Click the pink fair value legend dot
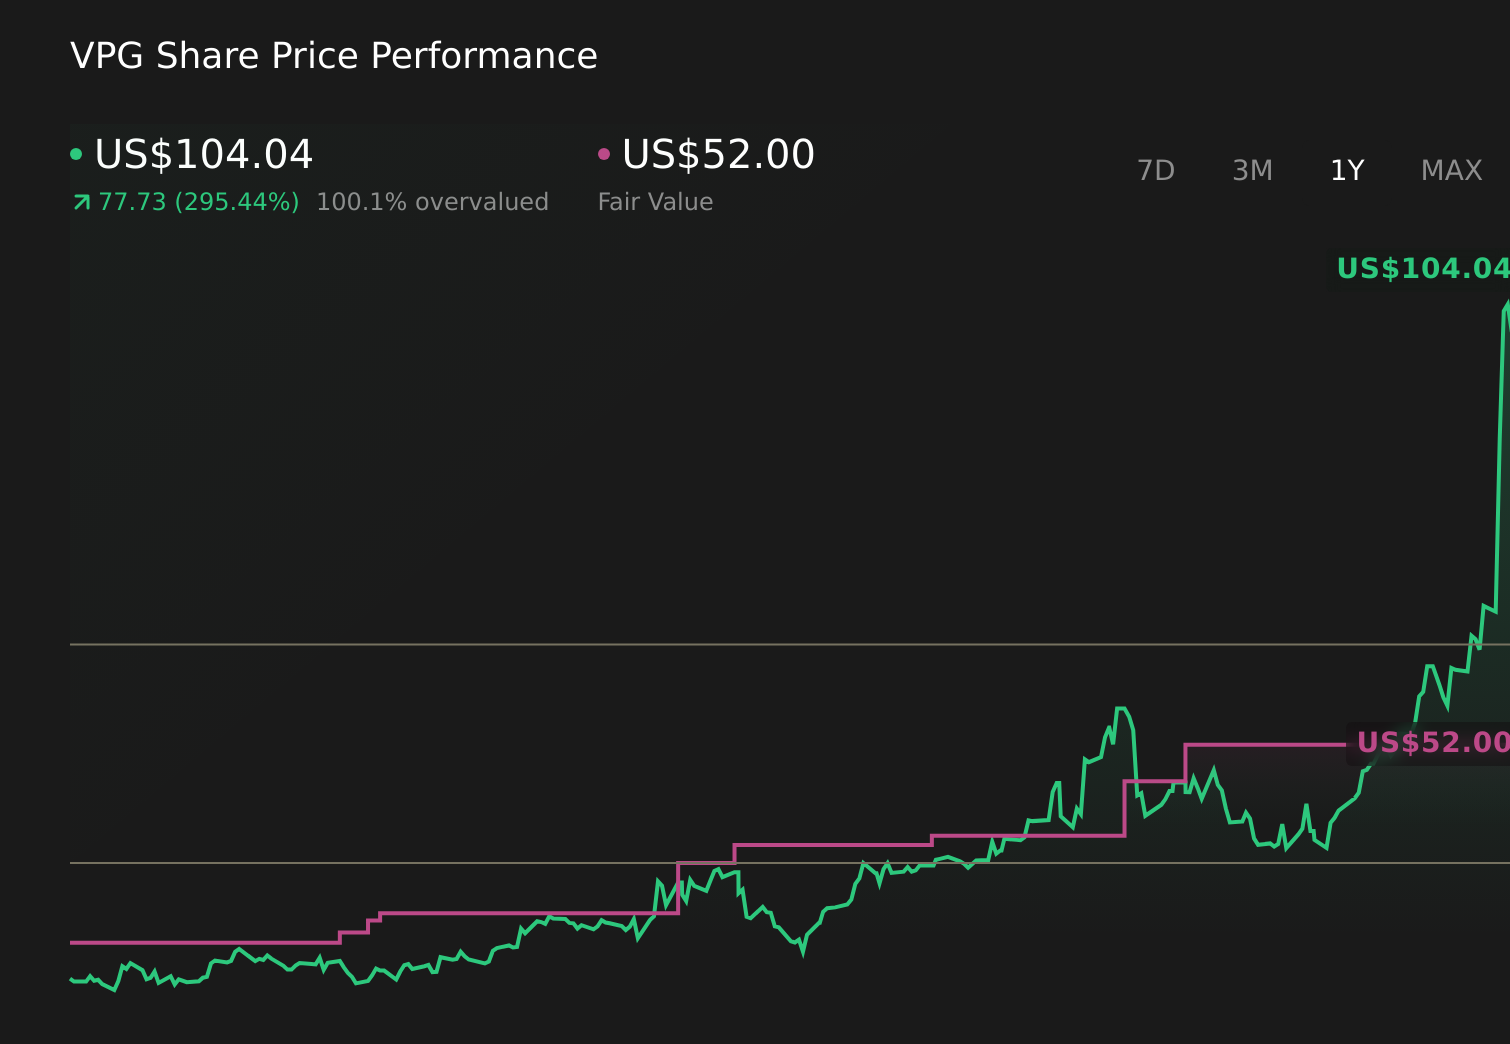Screen dimensions: 1510x1044 [603, 154]
